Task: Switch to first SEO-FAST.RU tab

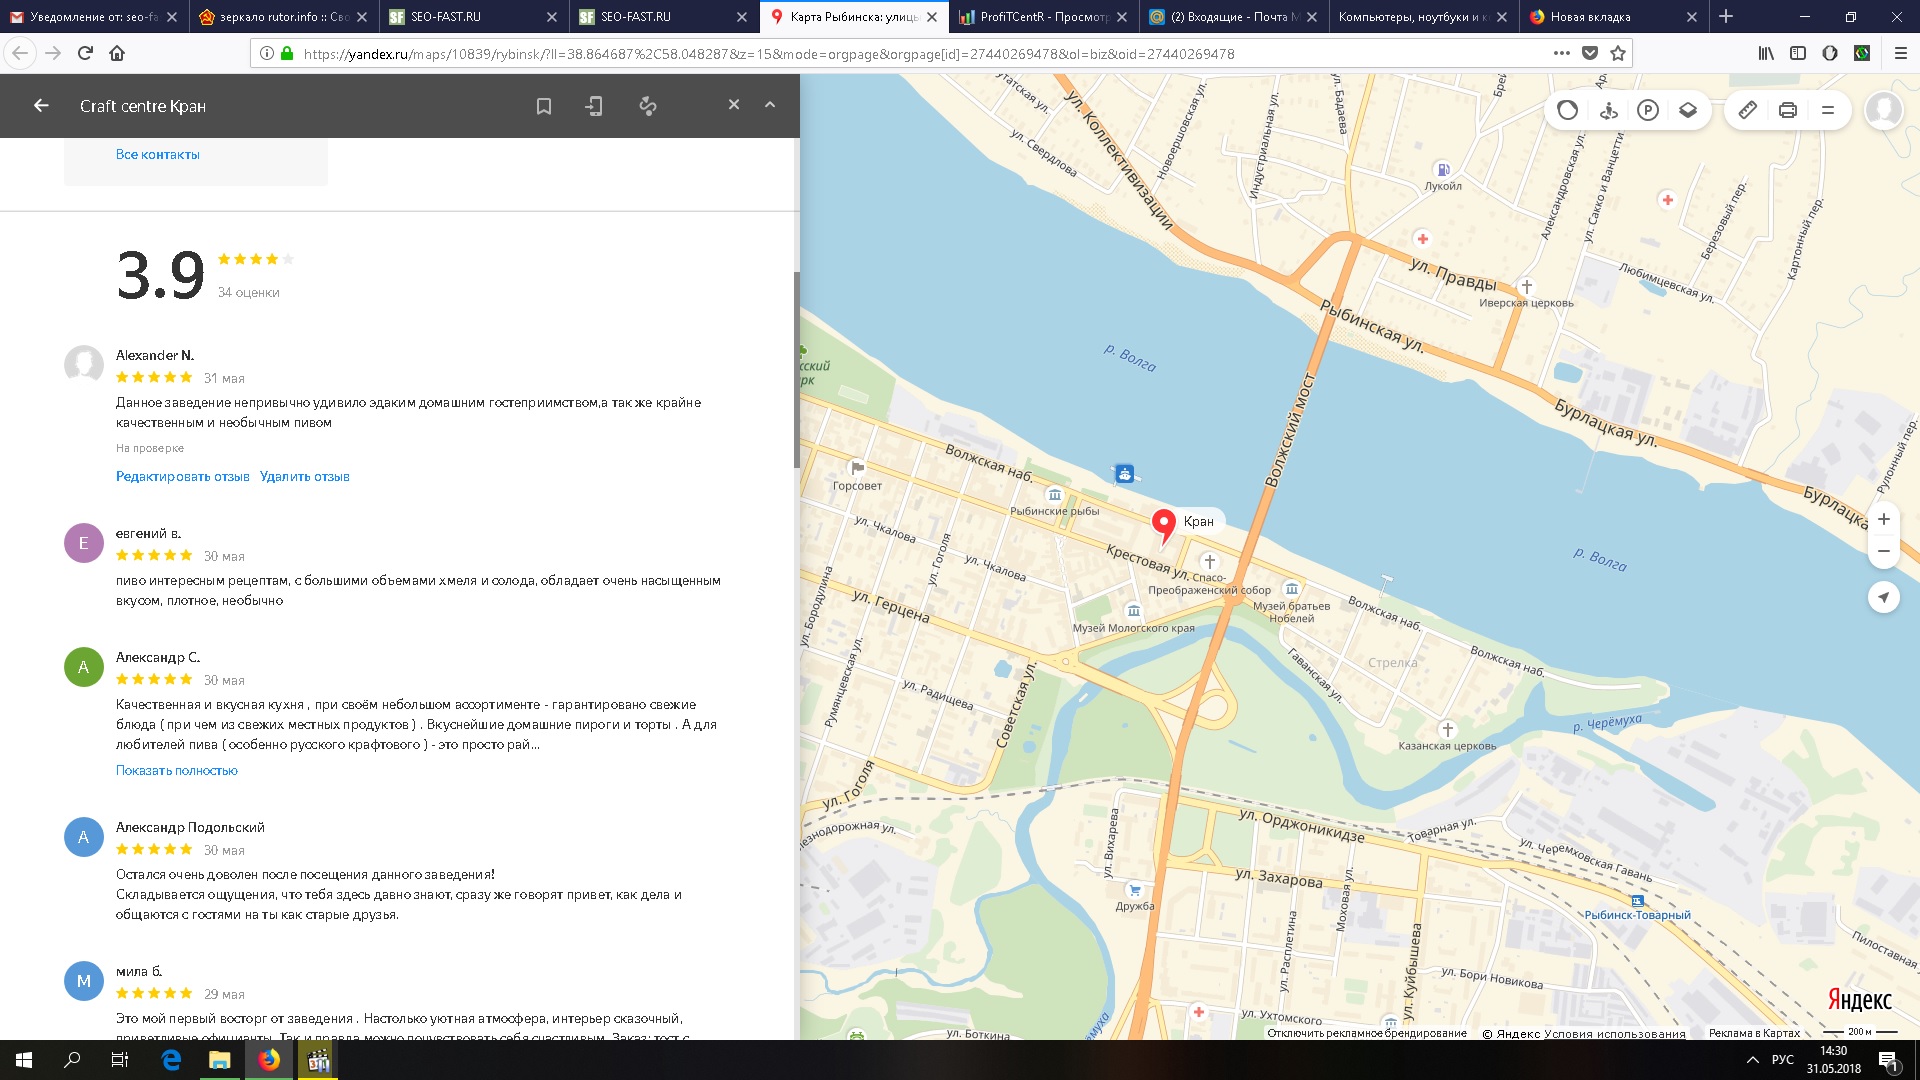Action: tap(474, 17)
